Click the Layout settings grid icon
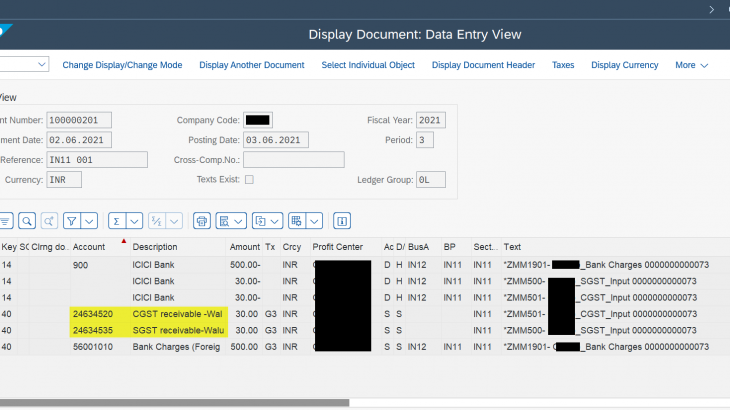The width and height of the screenshot is (730, 410). pyautogui.click(x=297, y=221)
